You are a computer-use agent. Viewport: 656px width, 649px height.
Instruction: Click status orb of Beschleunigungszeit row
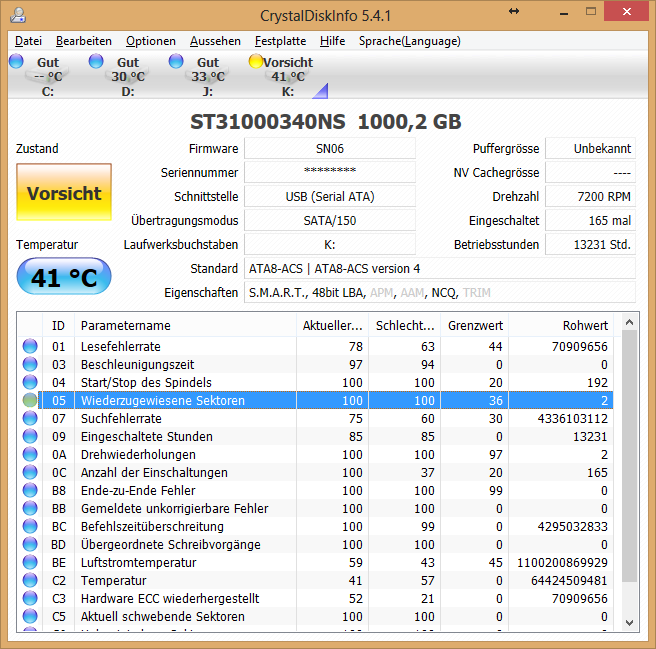[30, 364]
